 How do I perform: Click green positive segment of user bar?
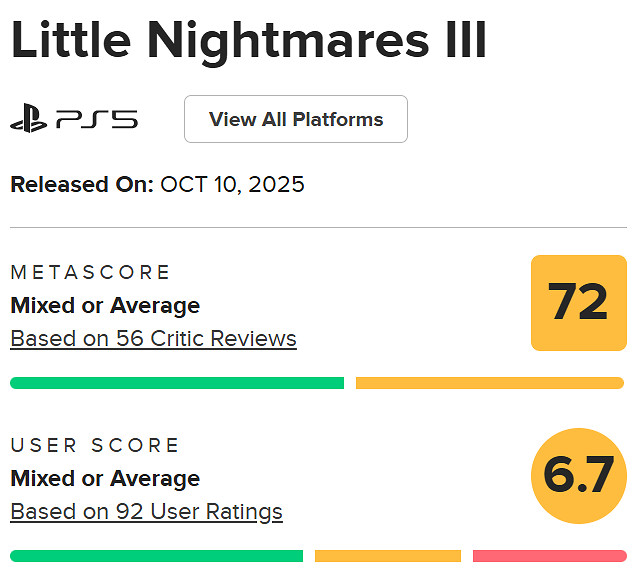point(156,556)
